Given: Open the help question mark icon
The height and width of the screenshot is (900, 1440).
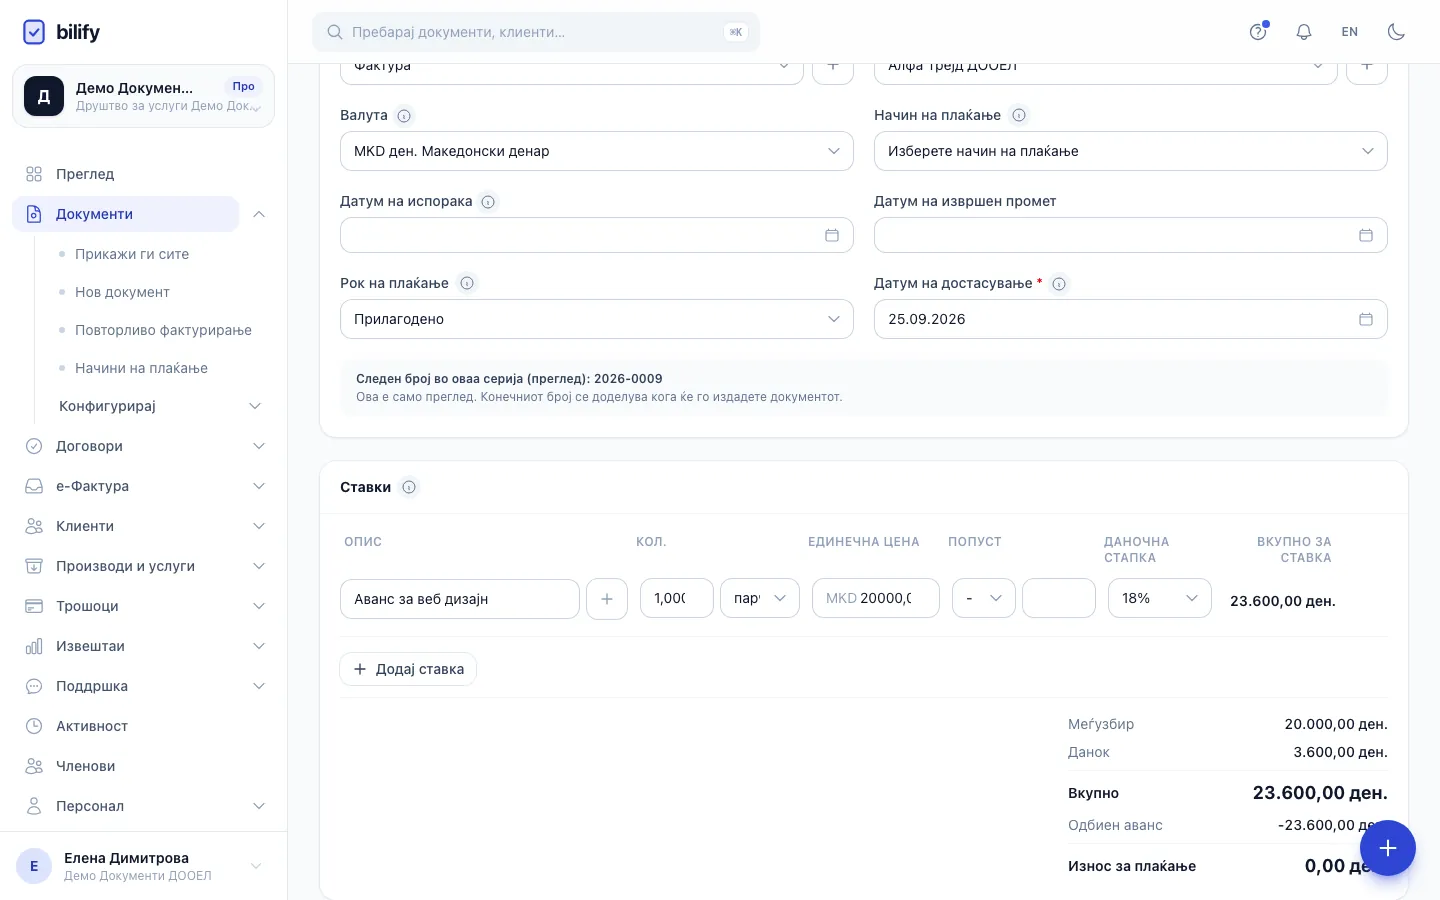Looking at the screenshot, I should [x=1258, y=32].
